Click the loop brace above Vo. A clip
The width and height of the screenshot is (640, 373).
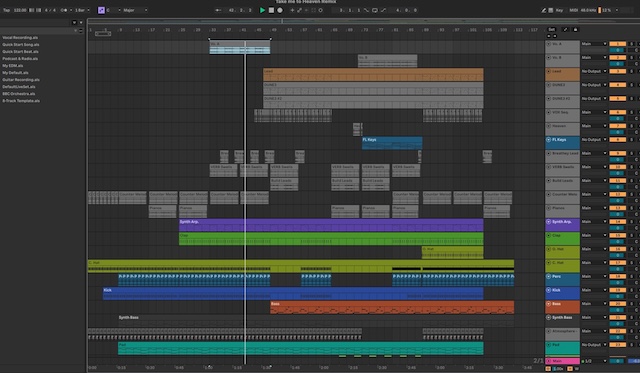tap(240, 39)
